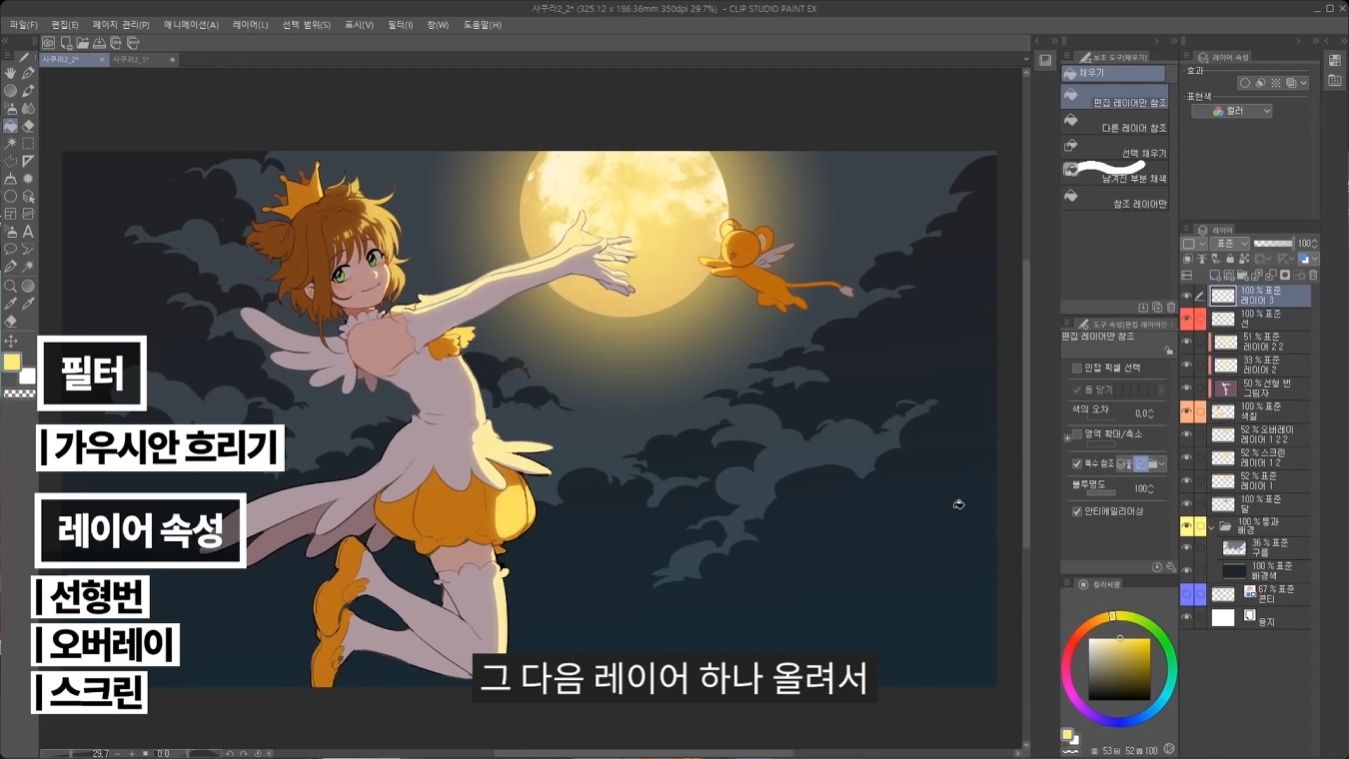Open the layer color dropdown in layer panel
Screen dimensions: 1349x759
(1307, 259)
